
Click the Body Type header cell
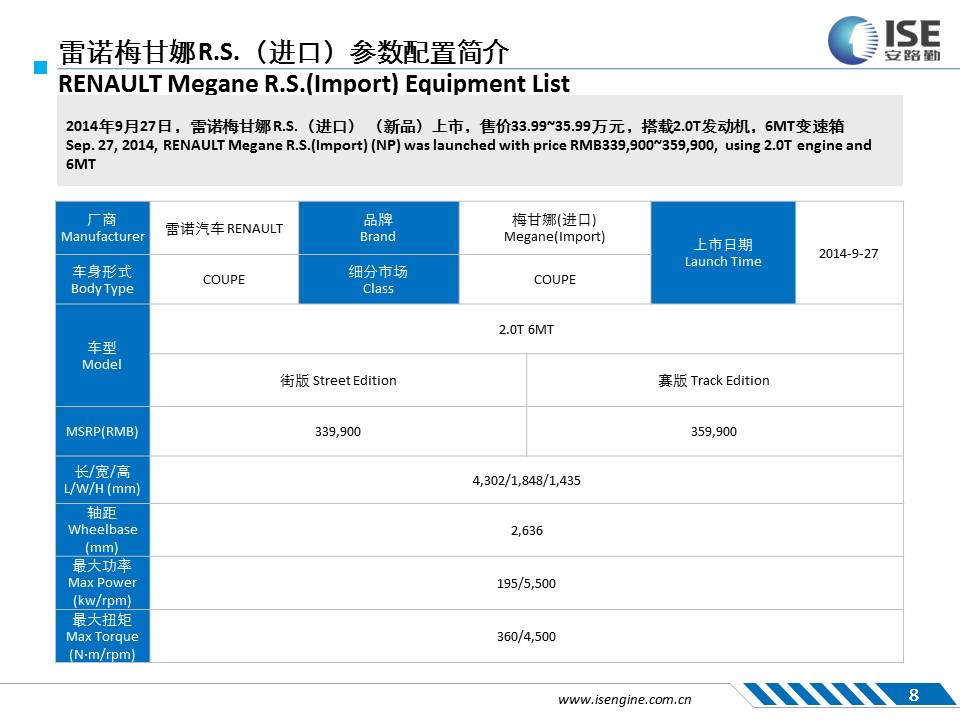pos(102,279)
